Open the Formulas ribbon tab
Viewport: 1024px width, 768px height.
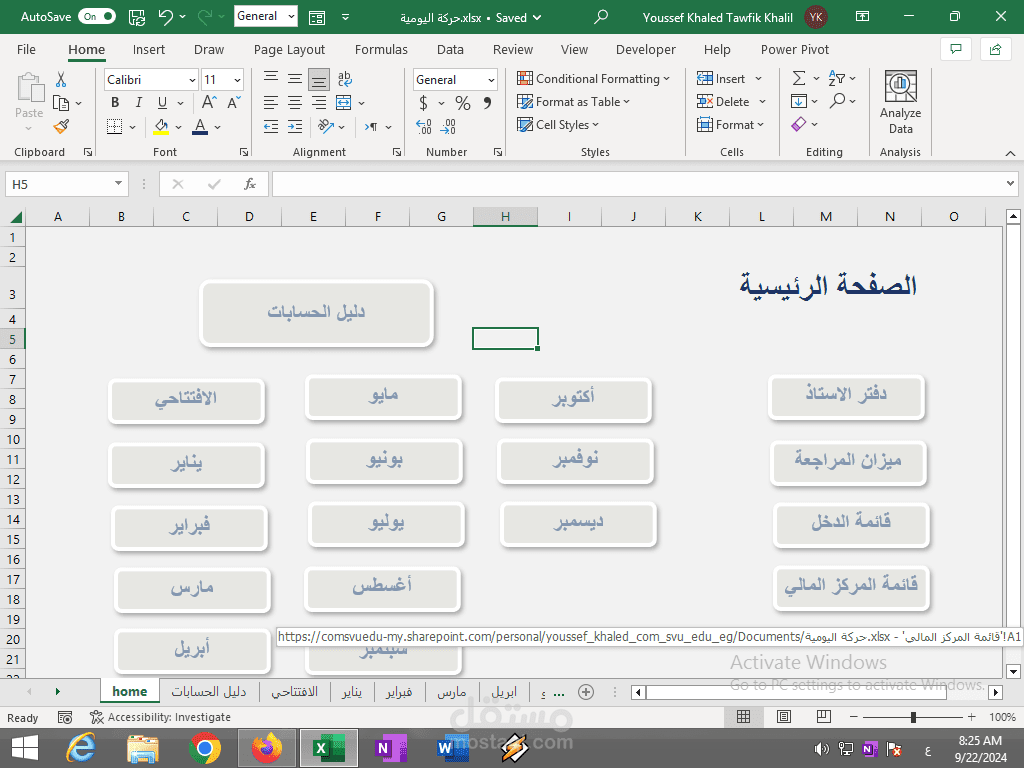pos(381,50)
